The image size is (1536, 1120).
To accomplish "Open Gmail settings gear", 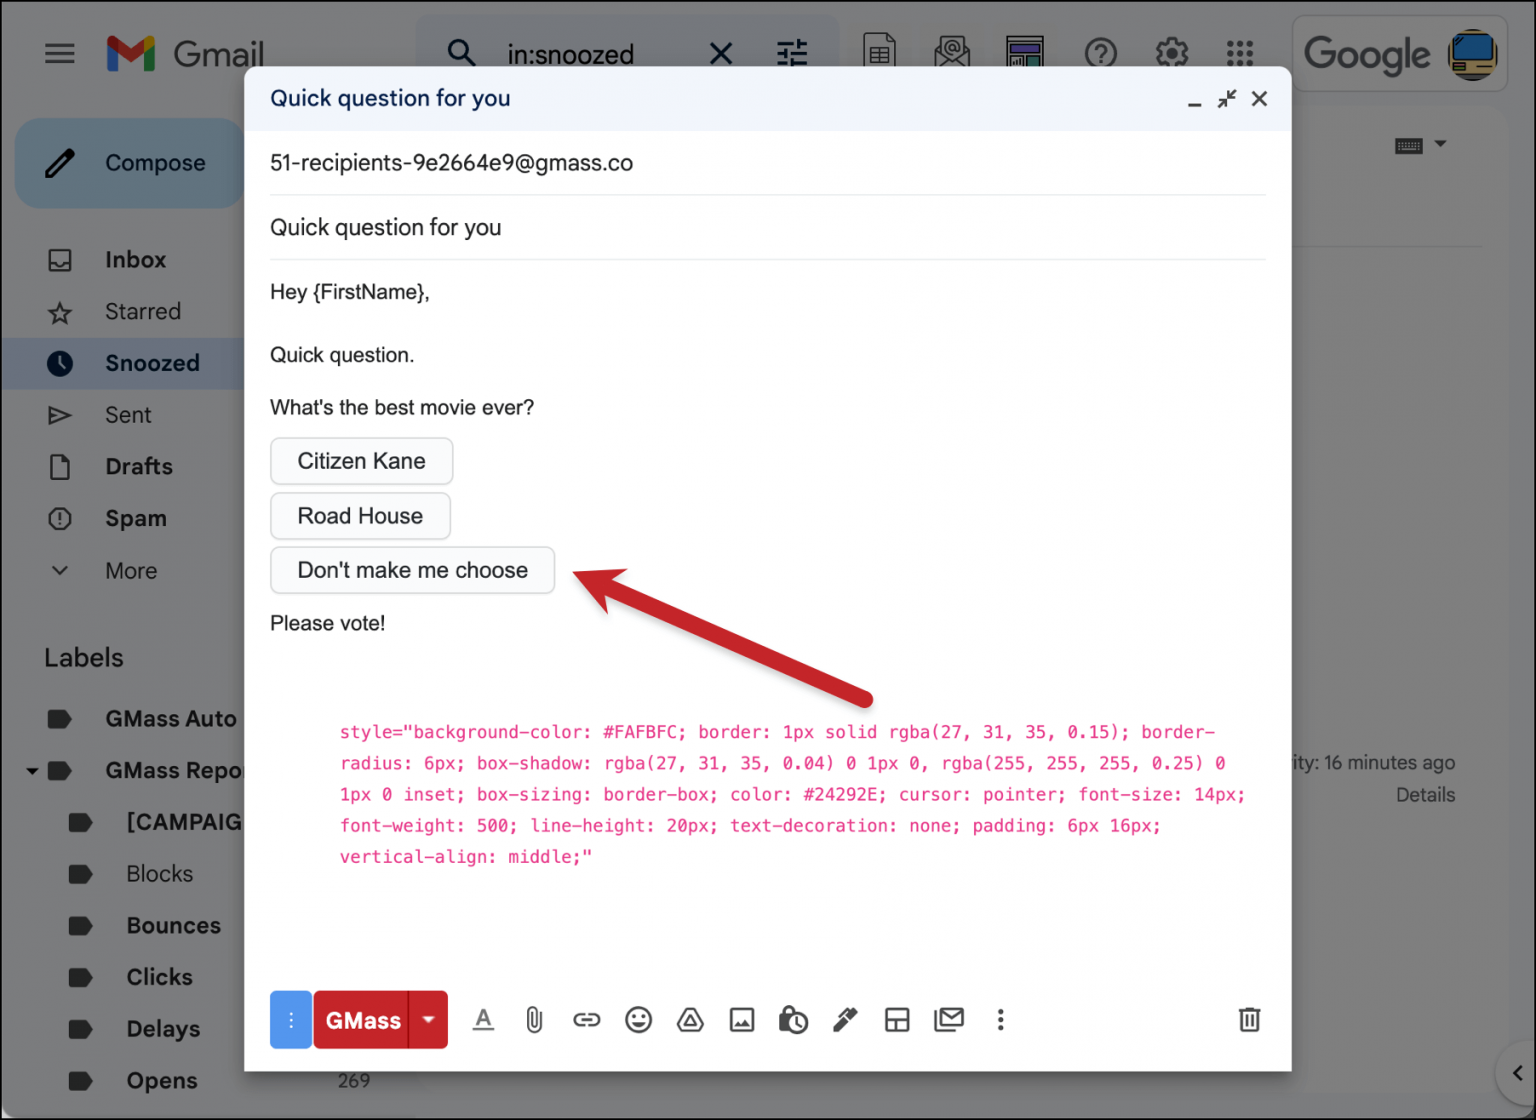I will pos(1171,53).
